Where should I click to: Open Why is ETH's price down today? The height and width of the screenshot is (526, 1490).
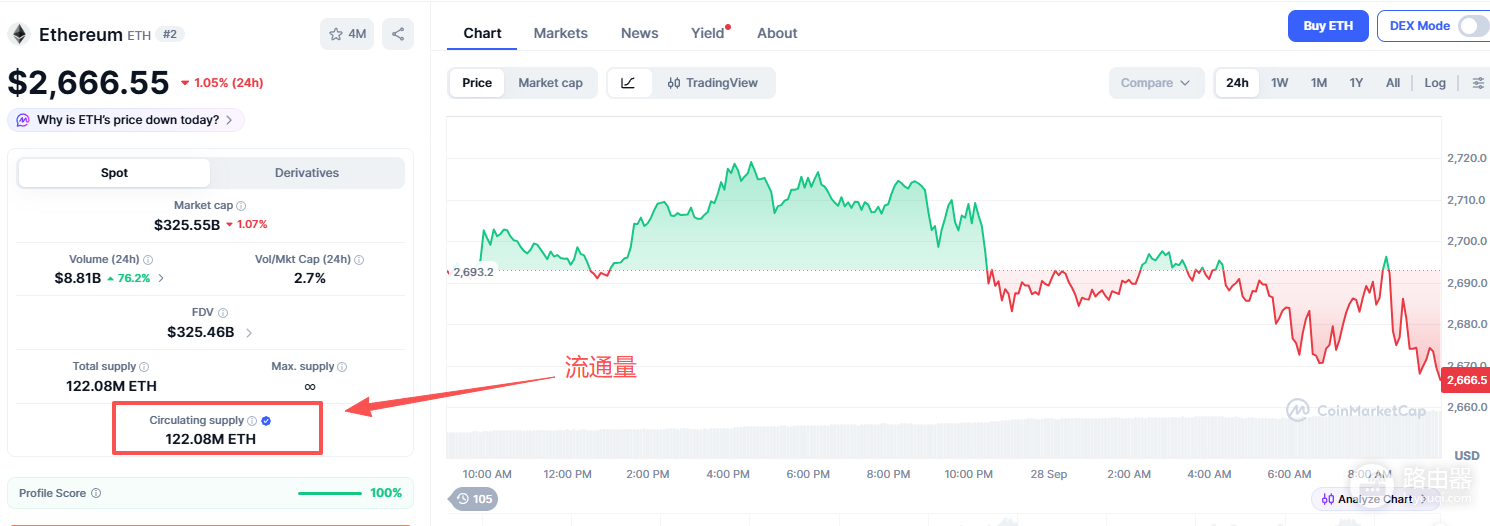click(126, 120)
